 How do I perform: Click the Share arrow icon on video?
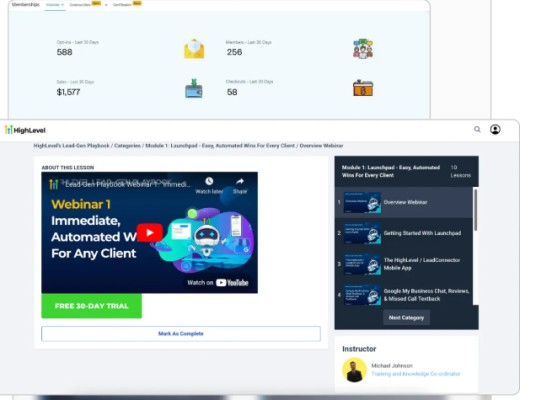pyautogui.click(x=240, y=181)
